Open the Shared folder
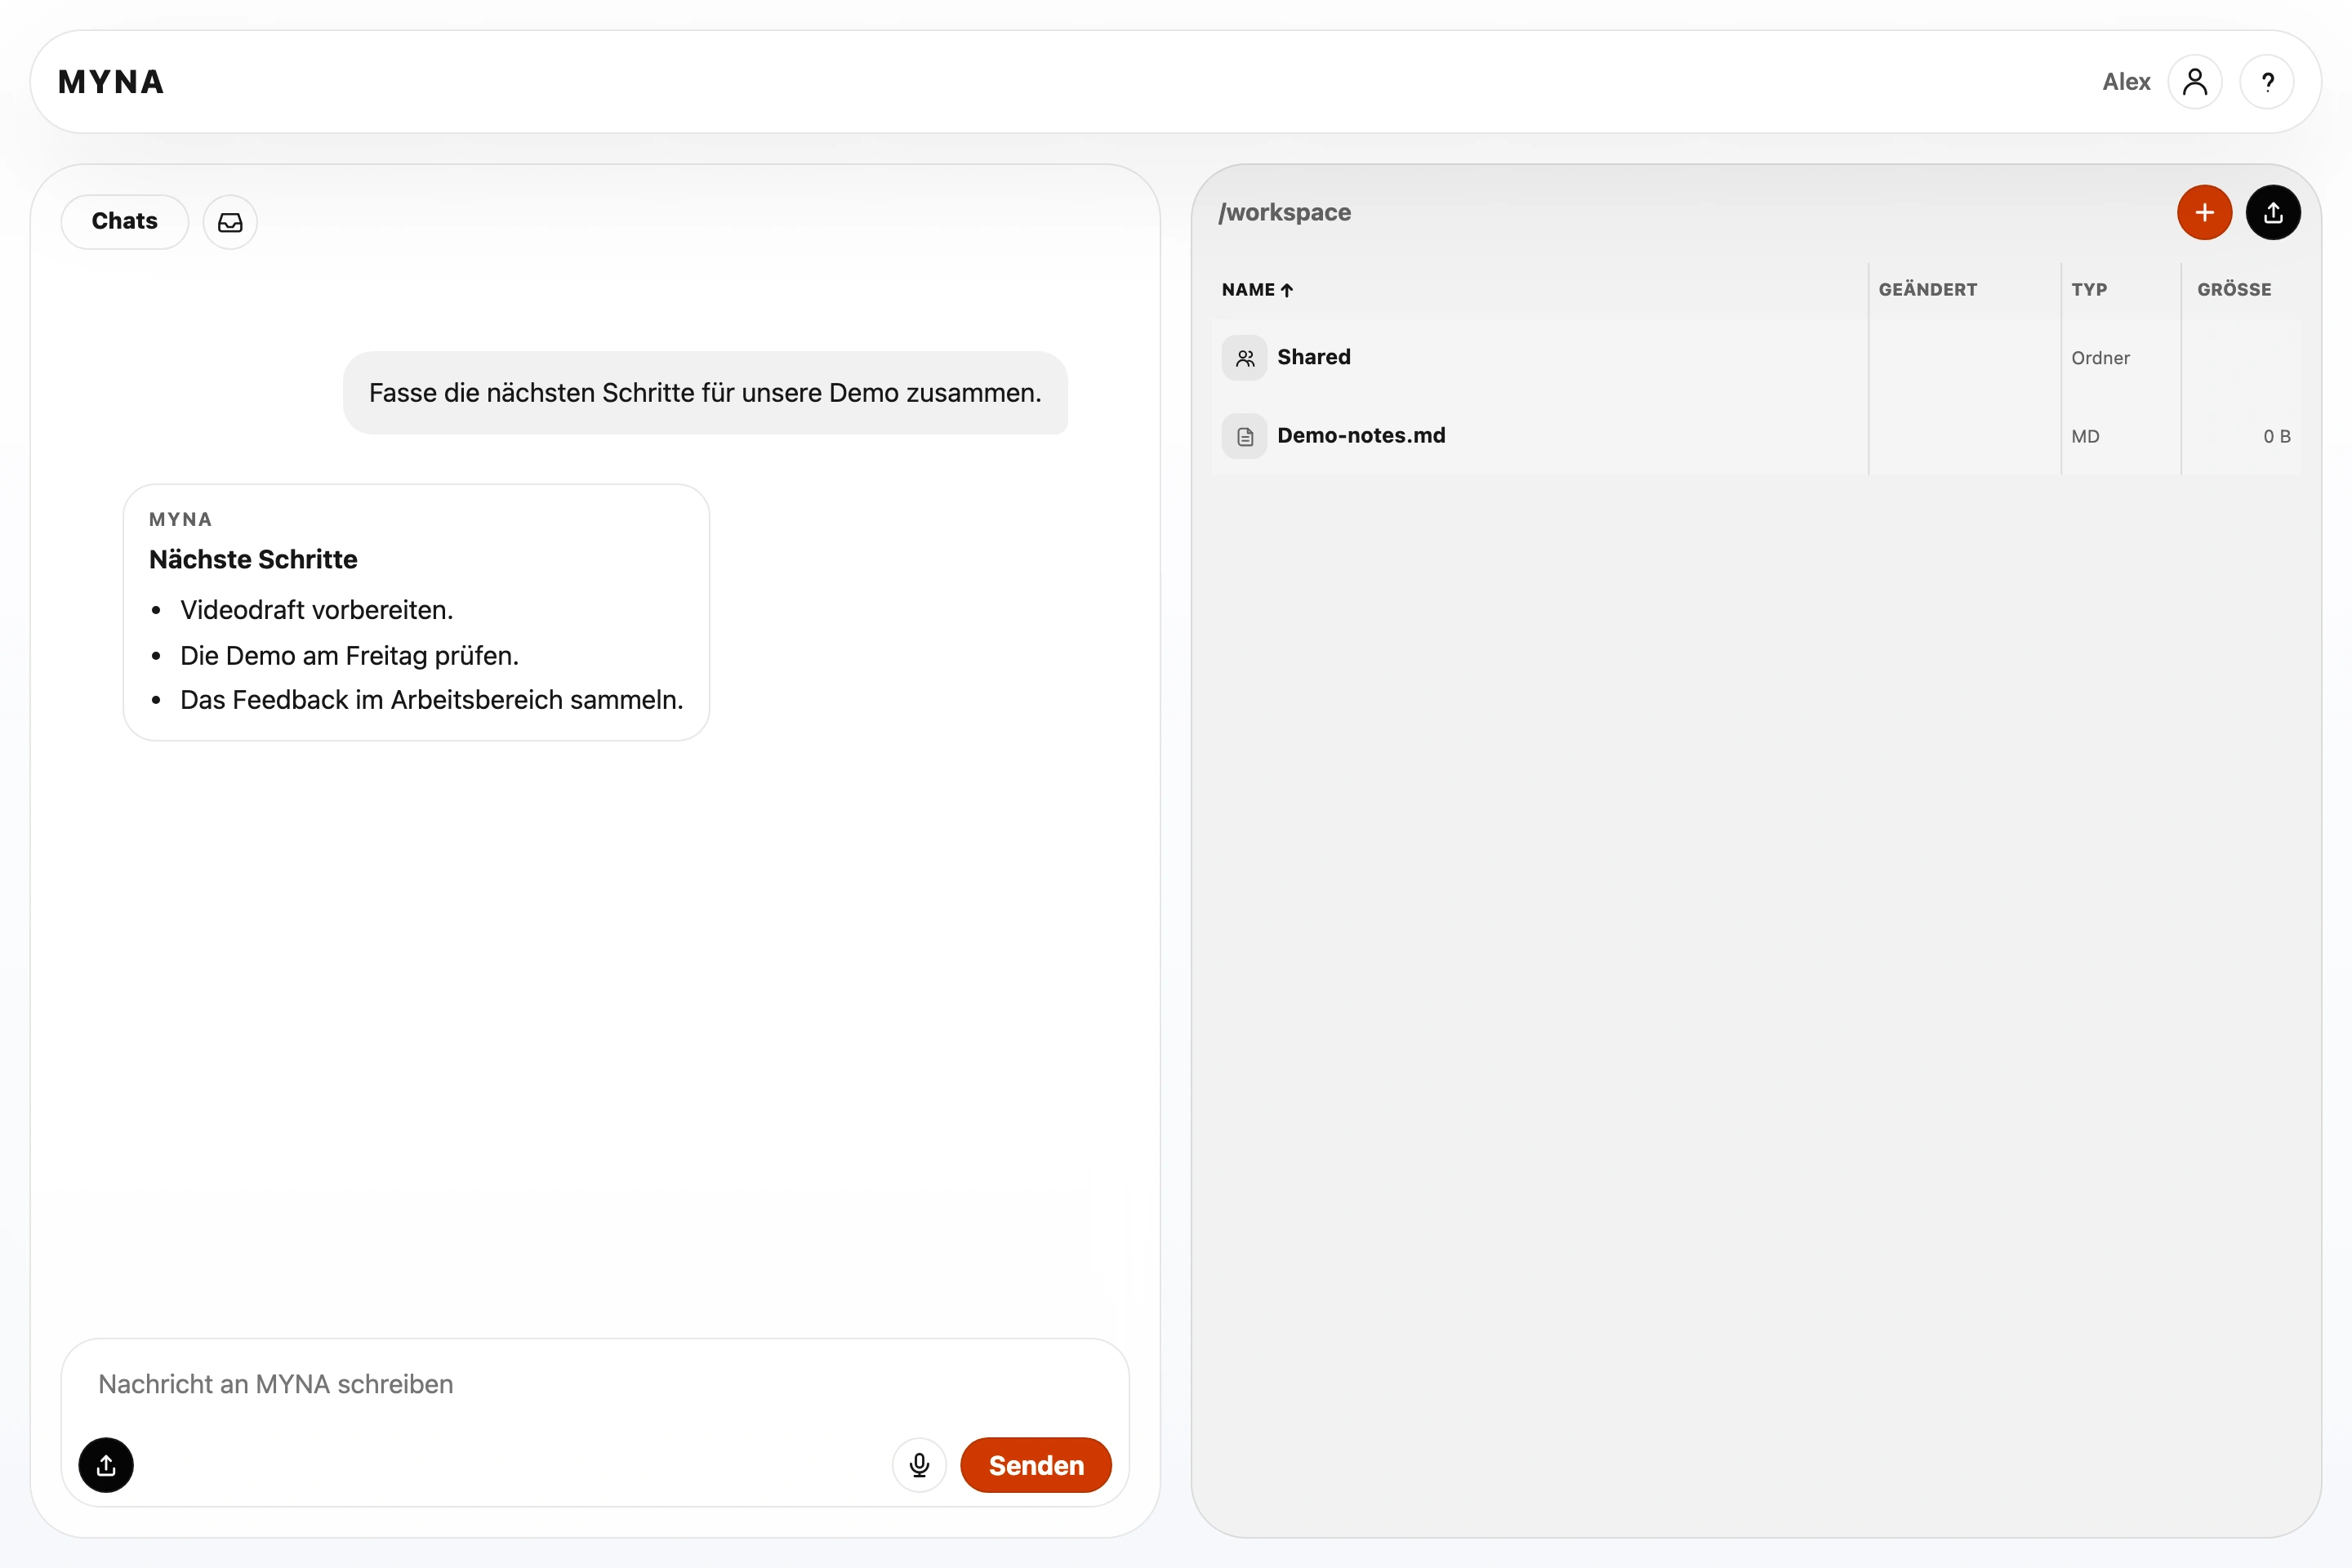This screenshot has height=1568, width=2352. [x=1313, y=357]
